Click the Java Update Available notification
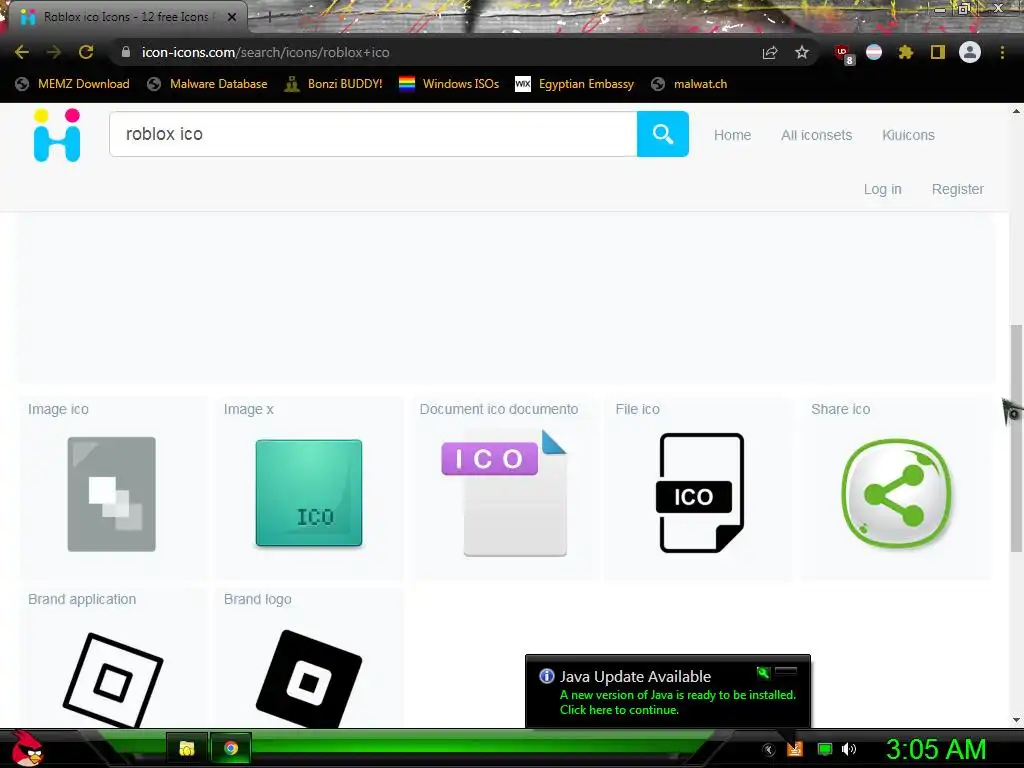The height and width of the screenshot is (768, 1024). (667, 692)
